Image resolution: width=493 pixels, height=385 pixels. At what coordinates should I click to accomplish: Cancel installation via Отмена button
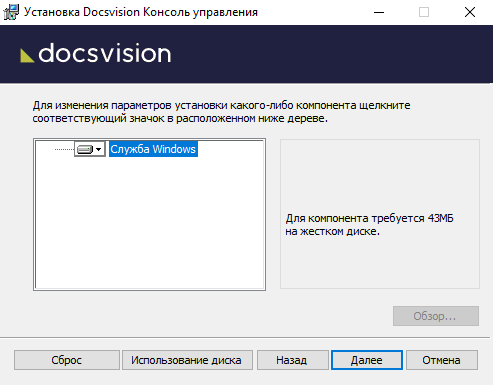pyautogui.click(x=442, y=360)
